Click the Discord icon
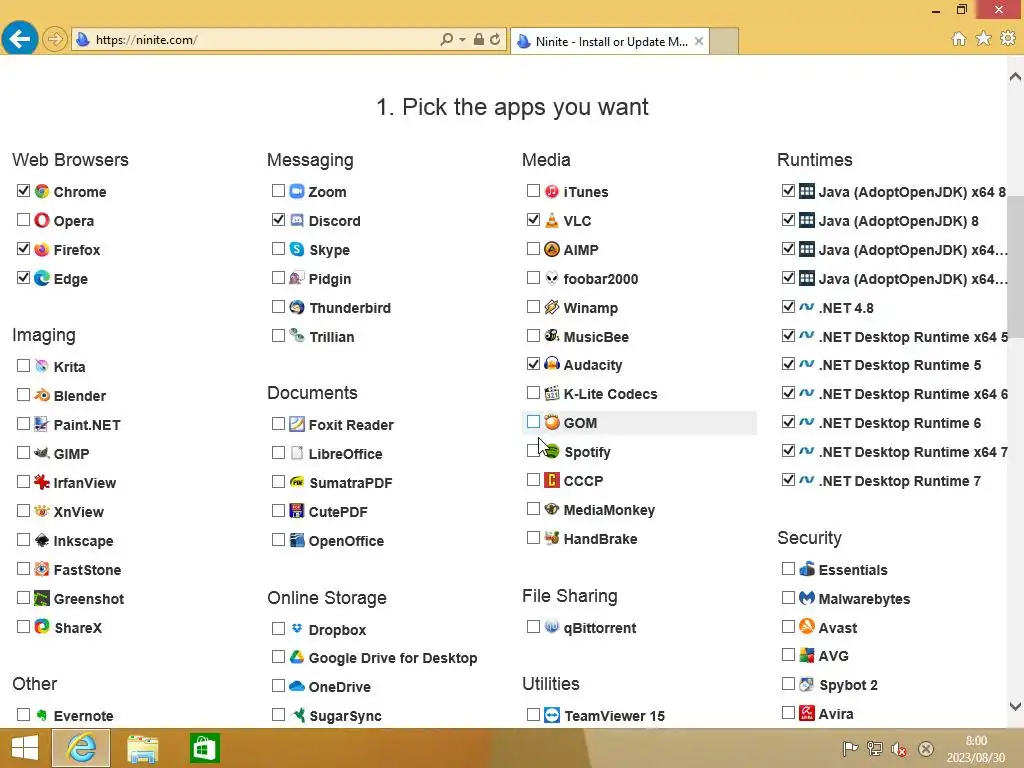1024x768 pixels. (296, 220)
